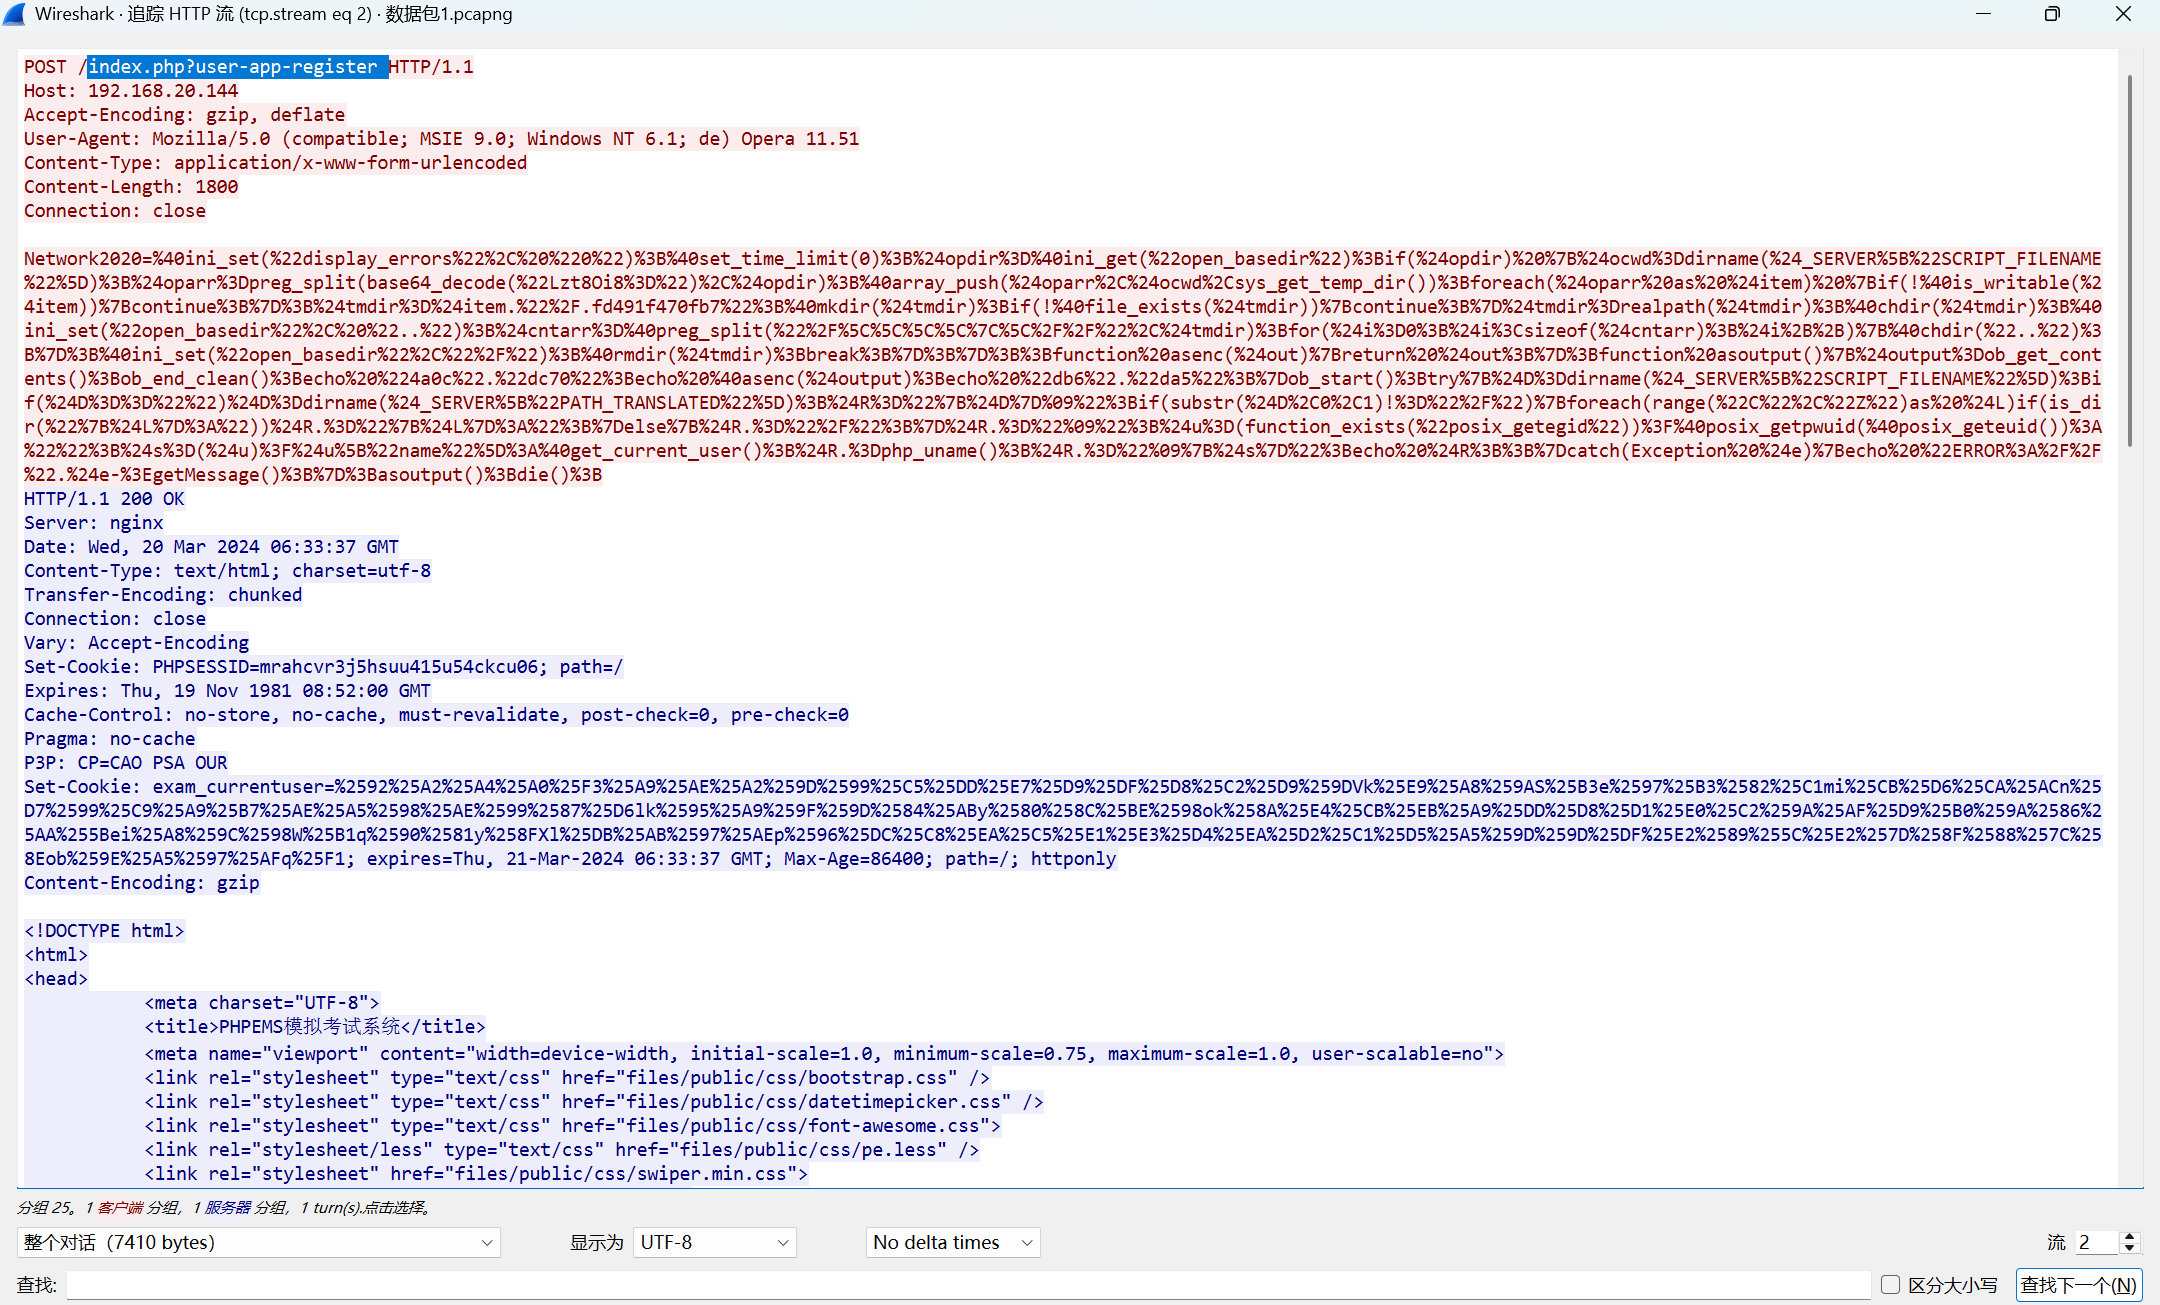
Task: Close the HTTP stream window
Action: click(x=2124, y=14)
